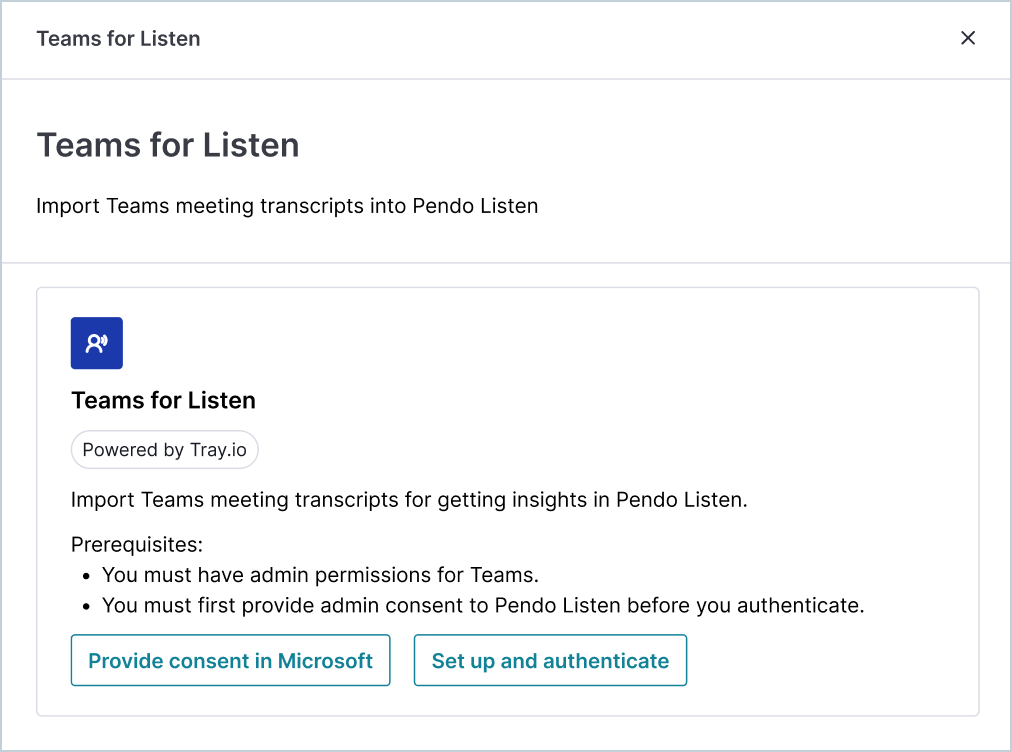Click the card title Teams for Listen
Screen dimensions: 1012x752
[163, 400]
